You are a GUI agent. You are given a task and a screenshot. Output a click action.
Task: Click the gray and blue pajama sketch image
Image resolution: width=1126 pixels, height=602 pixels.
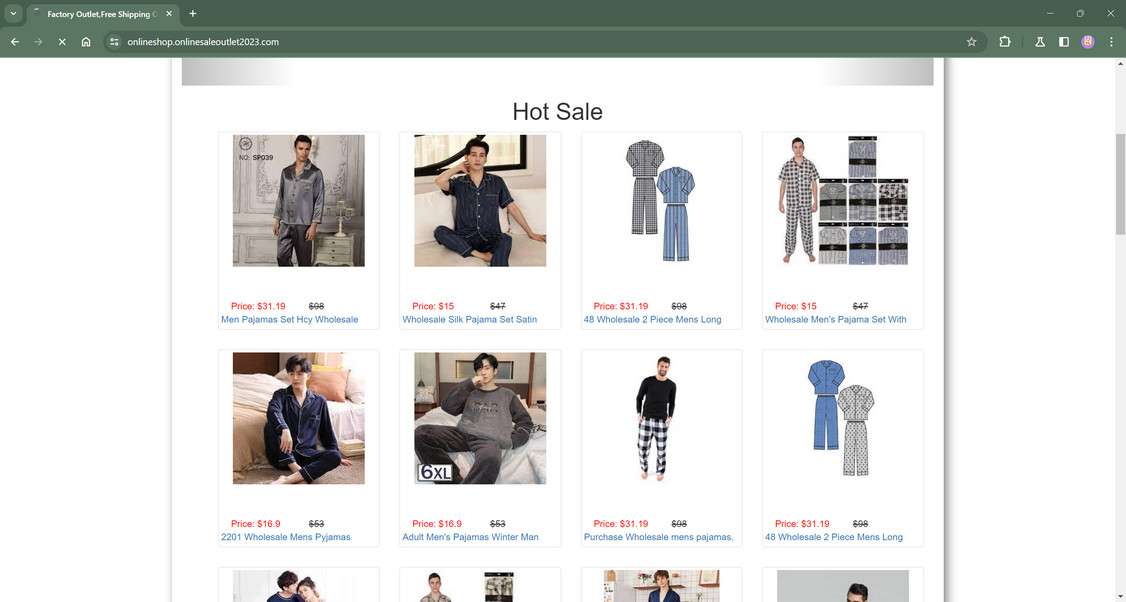tap(661, 200)
